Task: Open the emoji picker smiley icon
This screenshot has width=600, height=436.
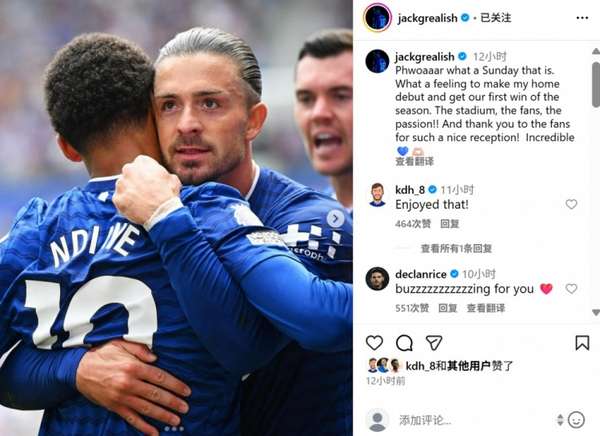Action: (x=576, y=420)
